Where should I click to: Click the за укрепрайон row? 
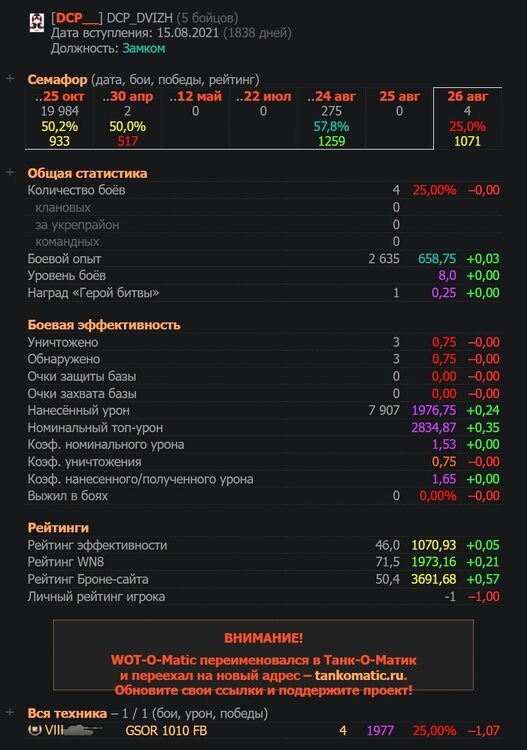[x=264, y=224]
